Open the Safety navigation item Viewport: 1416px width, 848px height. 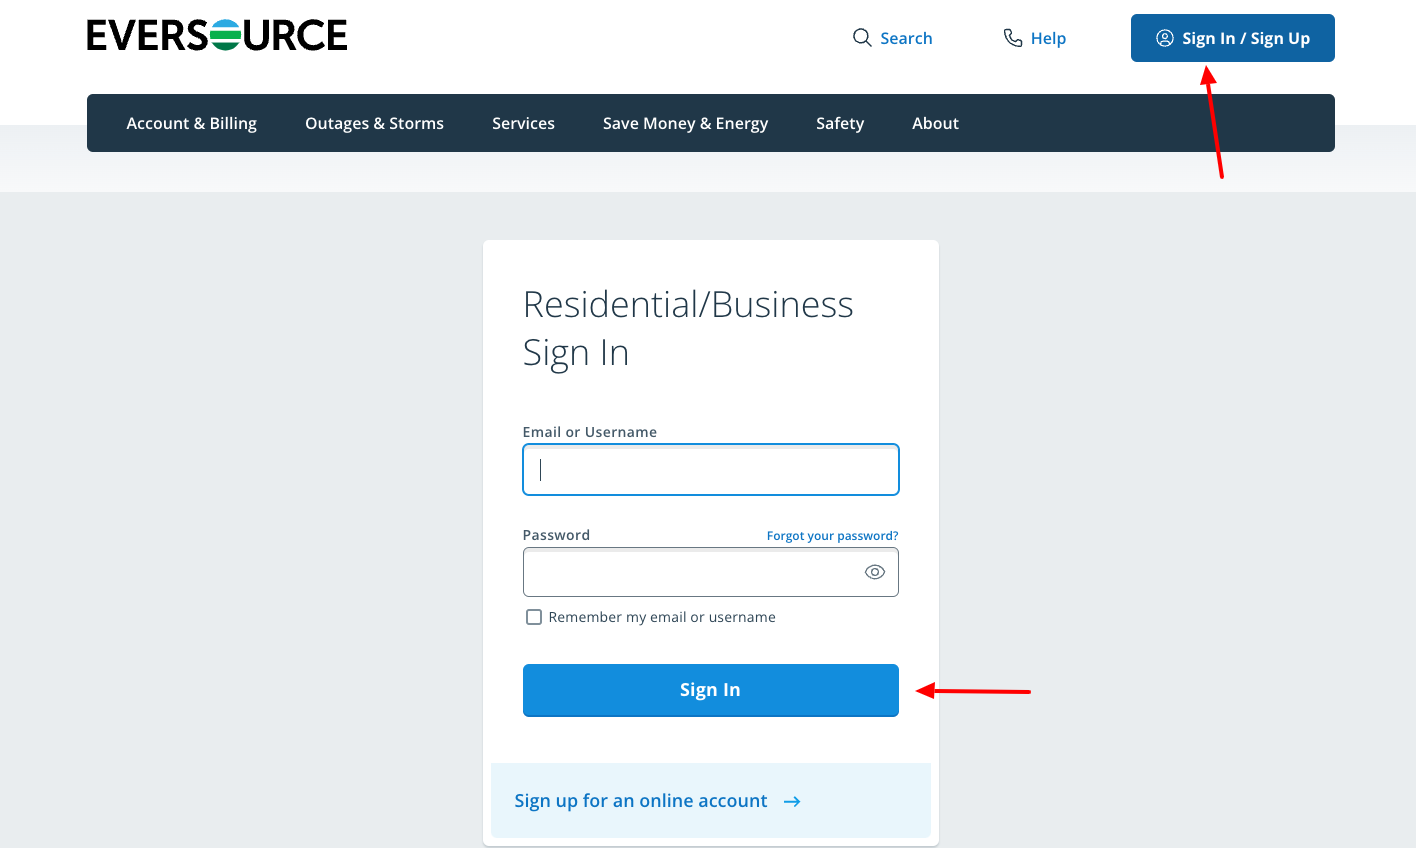click(840, 122)
